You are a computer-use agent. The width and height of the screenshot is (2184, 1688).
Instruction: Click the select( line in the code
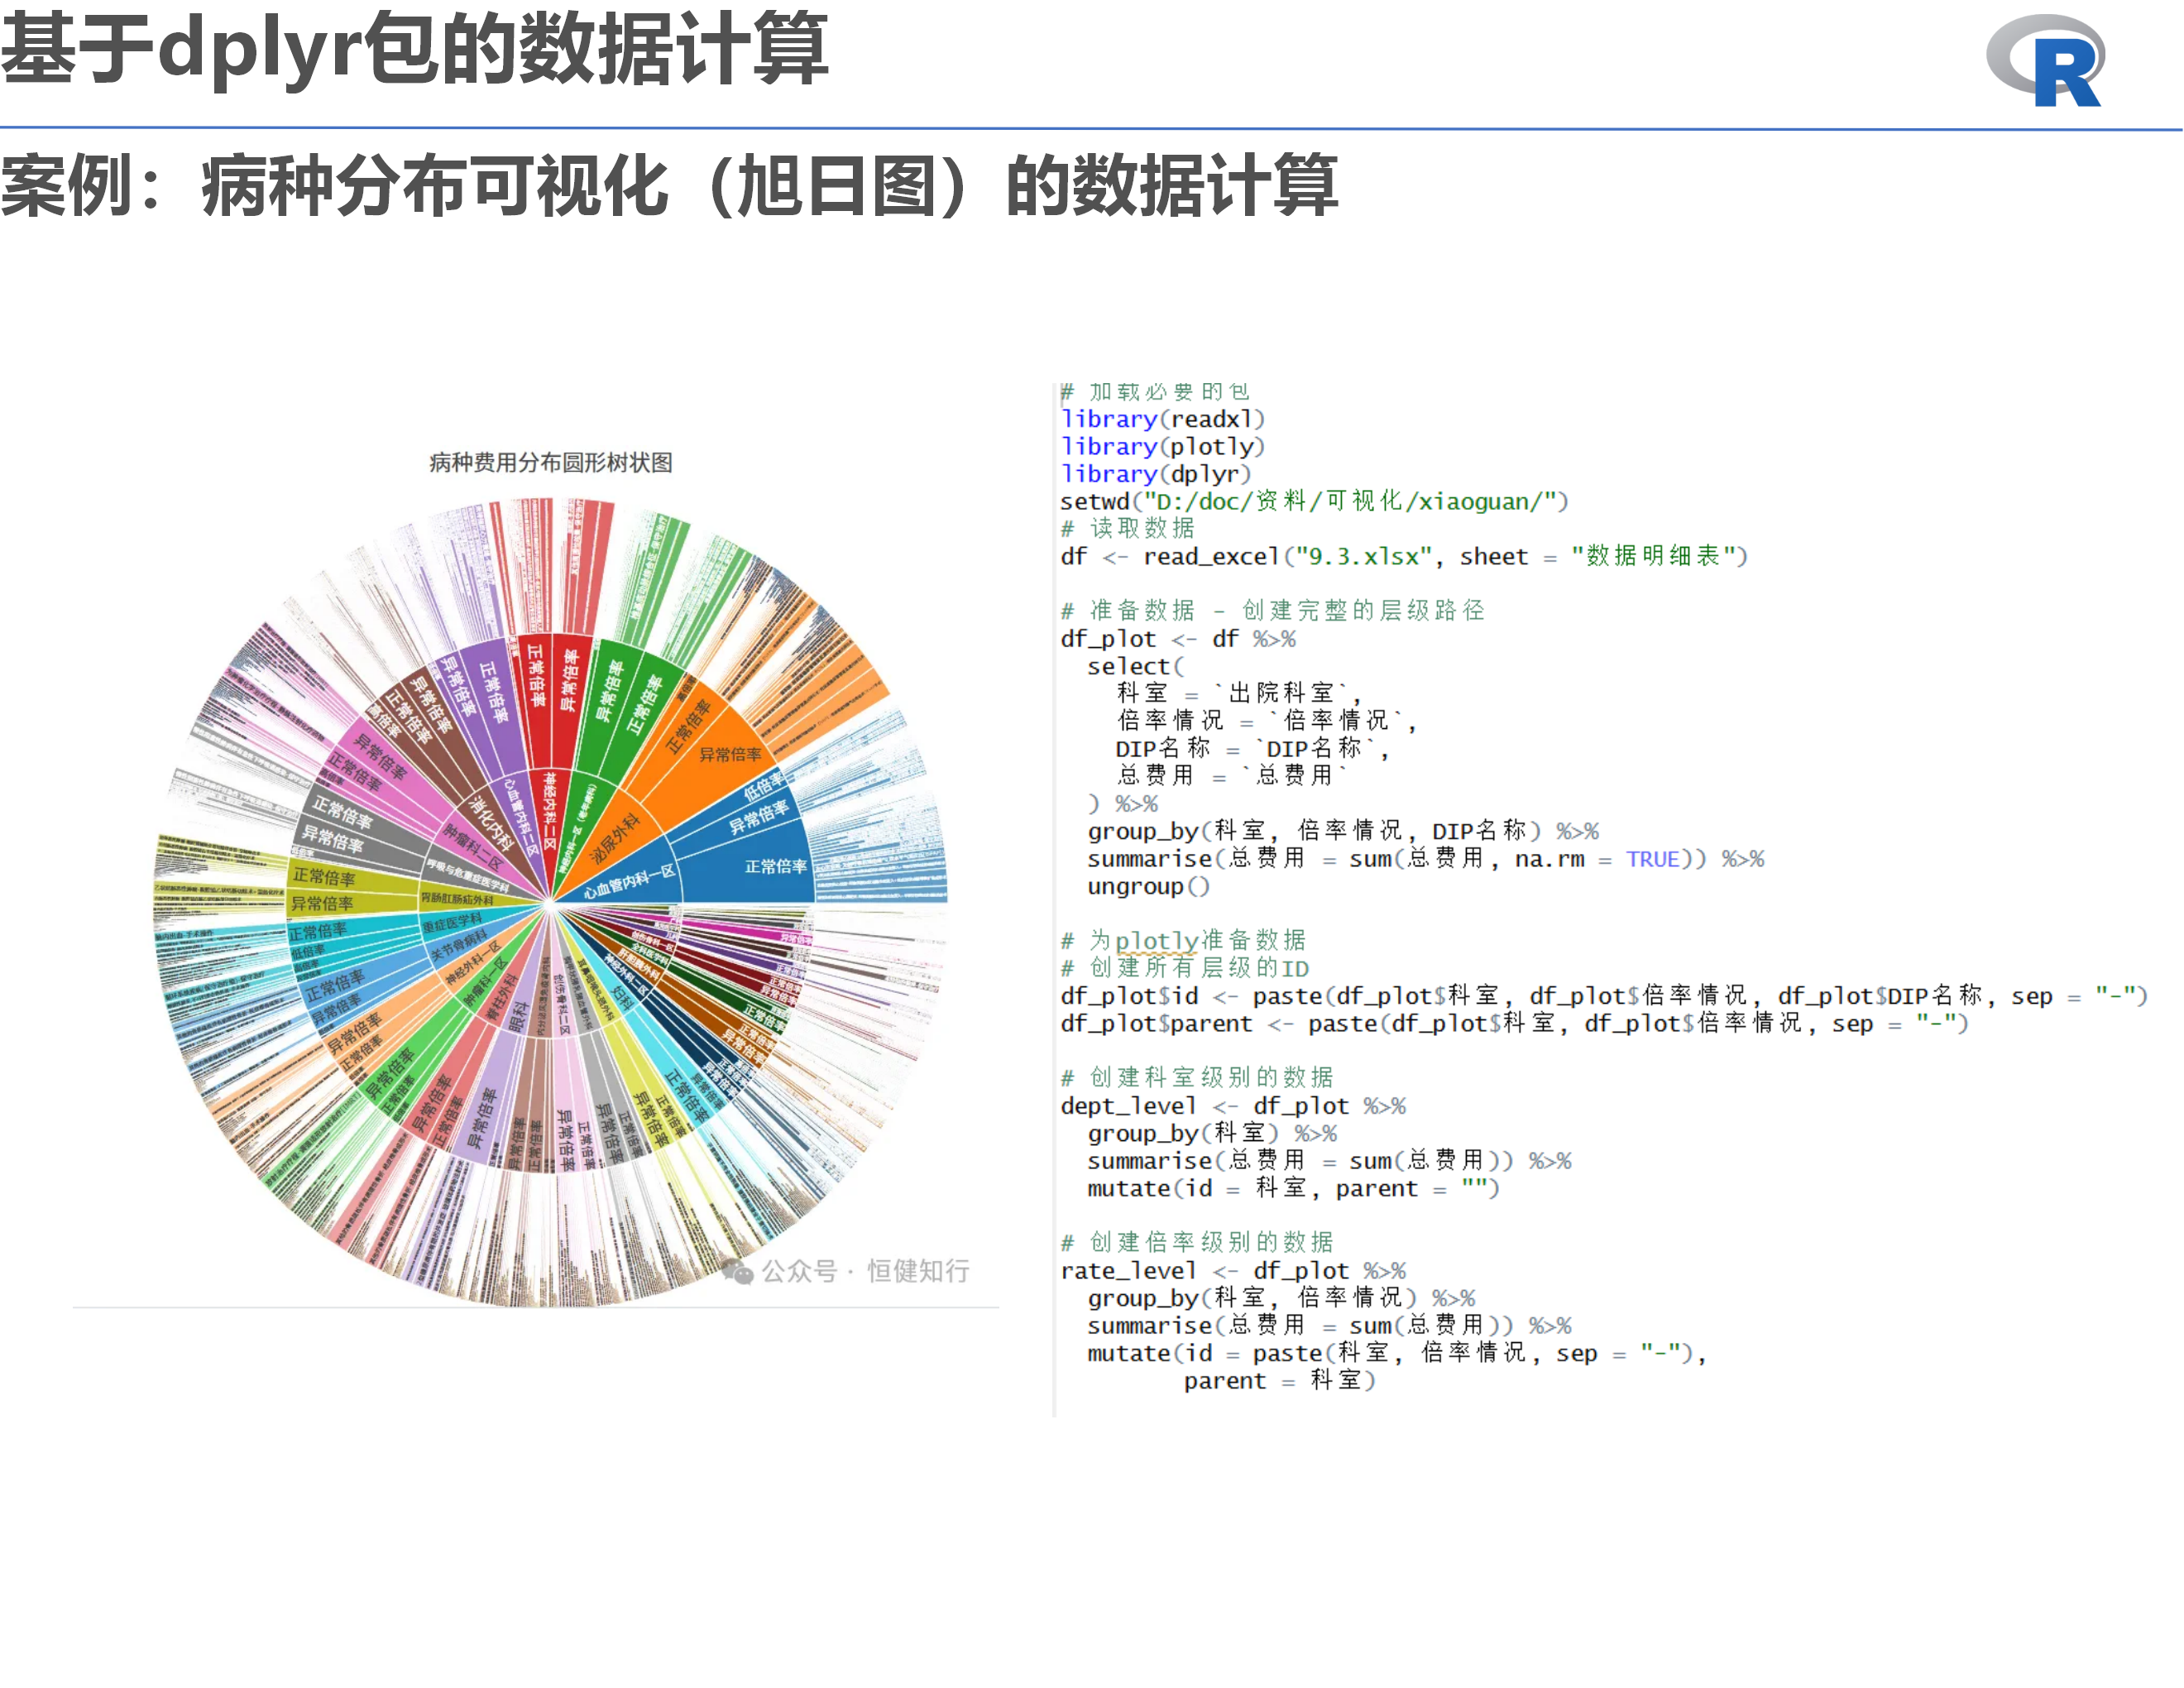point(1136,666)
